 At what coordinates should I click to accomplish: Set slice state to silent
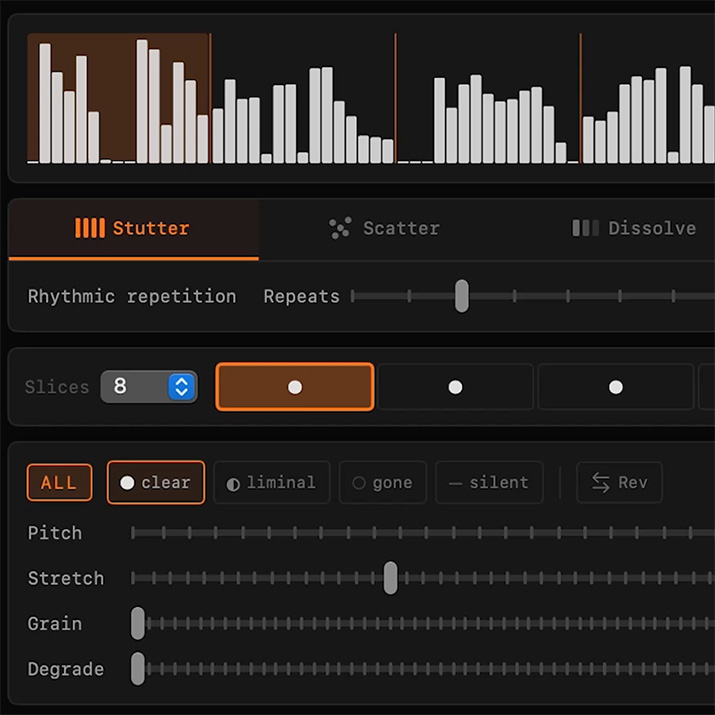pyautogui.click(x=489, y=483)
